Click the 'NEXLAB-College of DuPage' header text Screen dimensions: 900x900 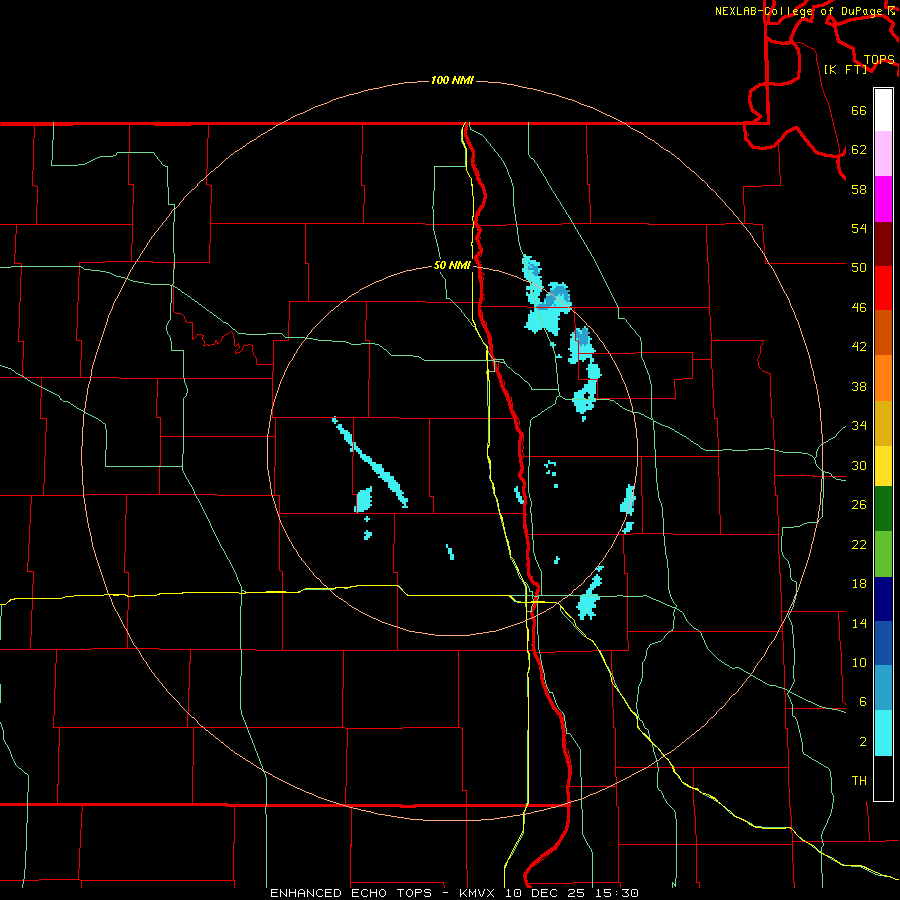(799, 11)
